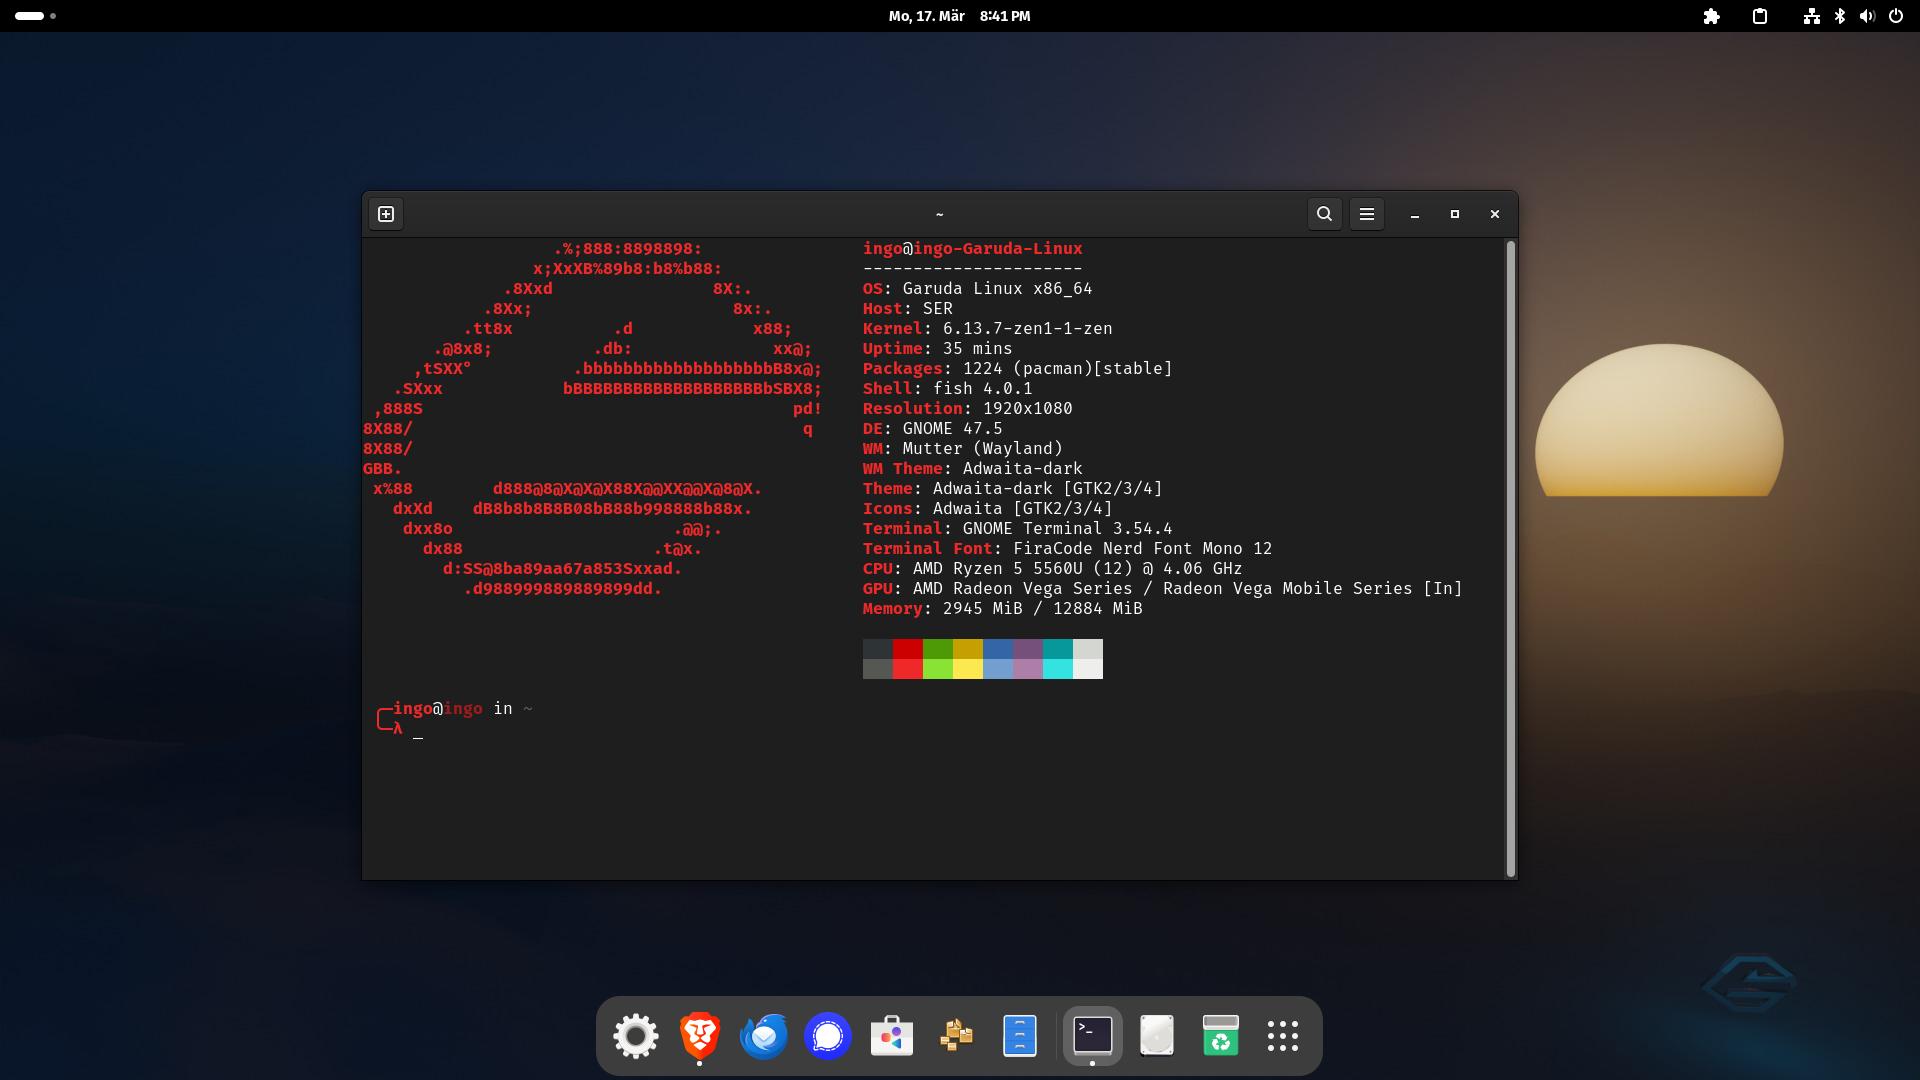This screenshot has height=1080, width=1920.
Task: Click the terminal search icon
Action: [1324, 214]
